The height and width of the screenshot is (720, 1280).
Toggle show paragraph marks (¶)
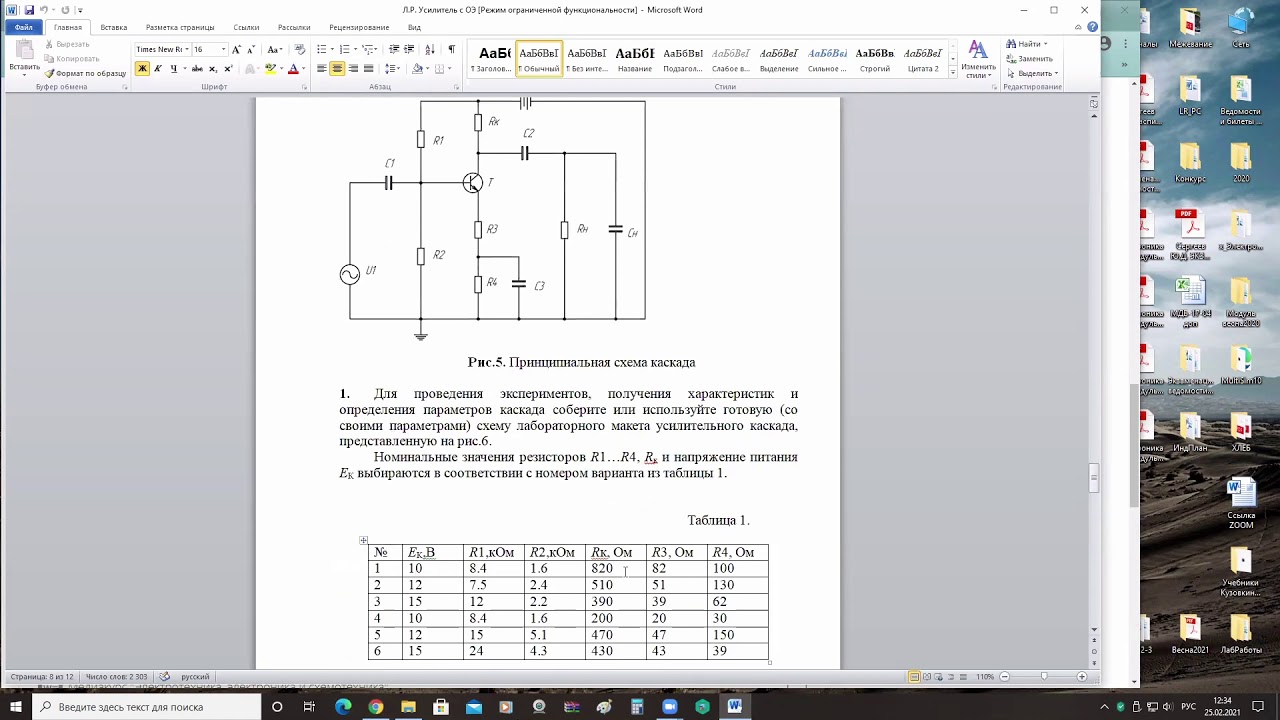[451, 49]
